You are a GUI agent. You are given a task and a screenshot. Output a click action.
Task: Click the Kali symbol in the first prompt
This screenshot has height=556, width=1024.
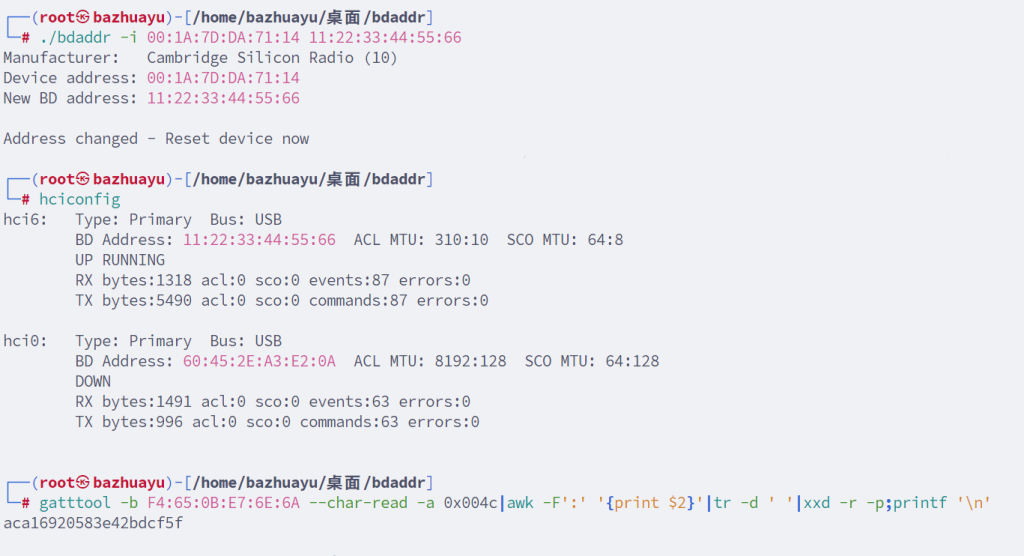[83, 17]
